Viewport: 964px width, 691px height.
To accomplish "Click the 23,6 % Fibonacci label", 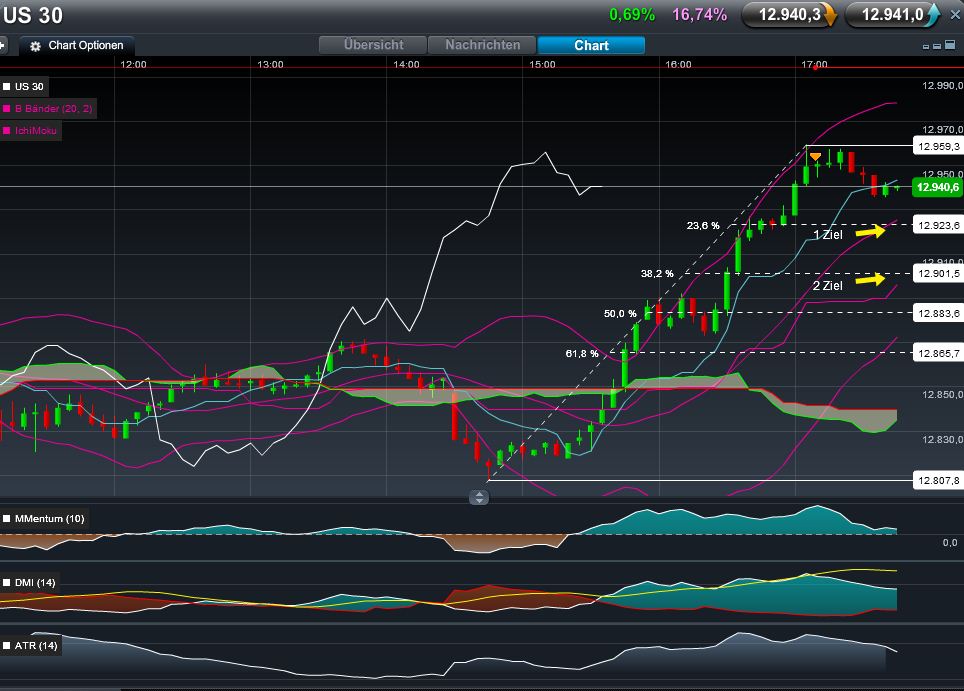I will tap(703, 226).
